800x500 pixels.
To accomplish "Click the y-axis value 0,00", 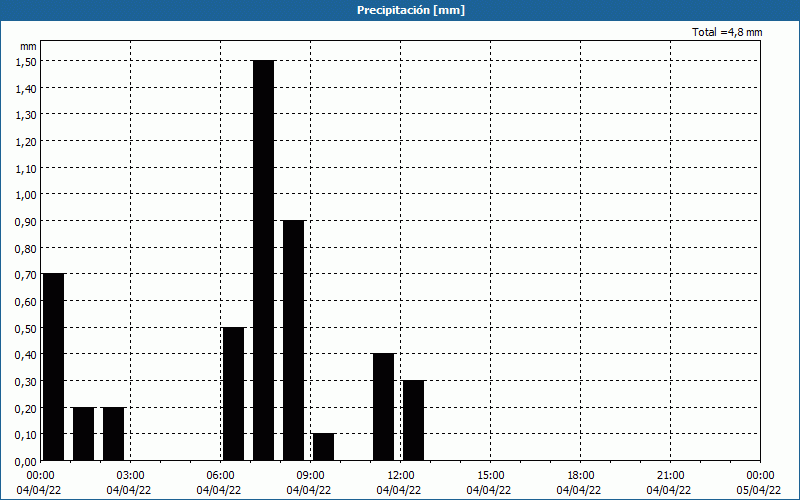I will click(x=26, y=462).
